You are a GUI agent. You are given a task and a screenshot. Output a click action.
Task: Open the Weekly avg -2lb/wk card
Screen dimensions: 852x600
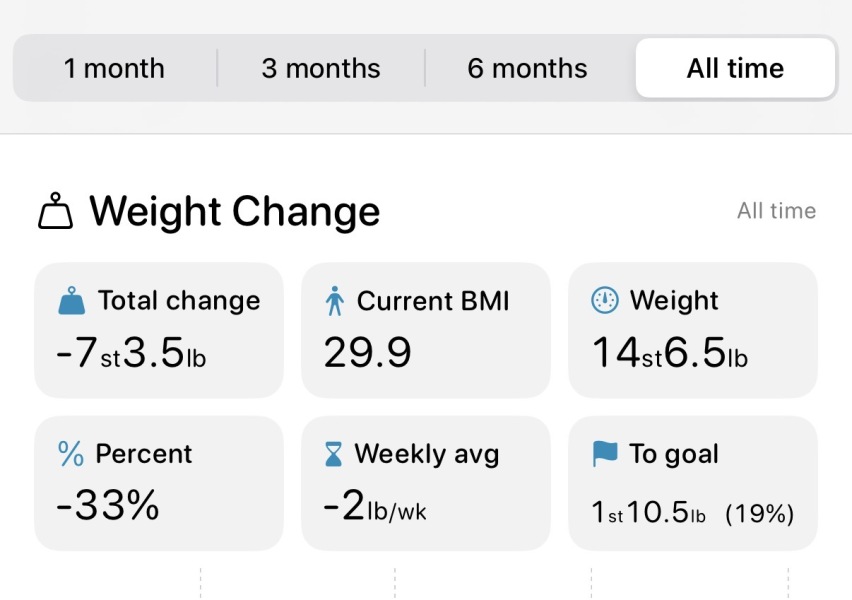tap(425, 483)
